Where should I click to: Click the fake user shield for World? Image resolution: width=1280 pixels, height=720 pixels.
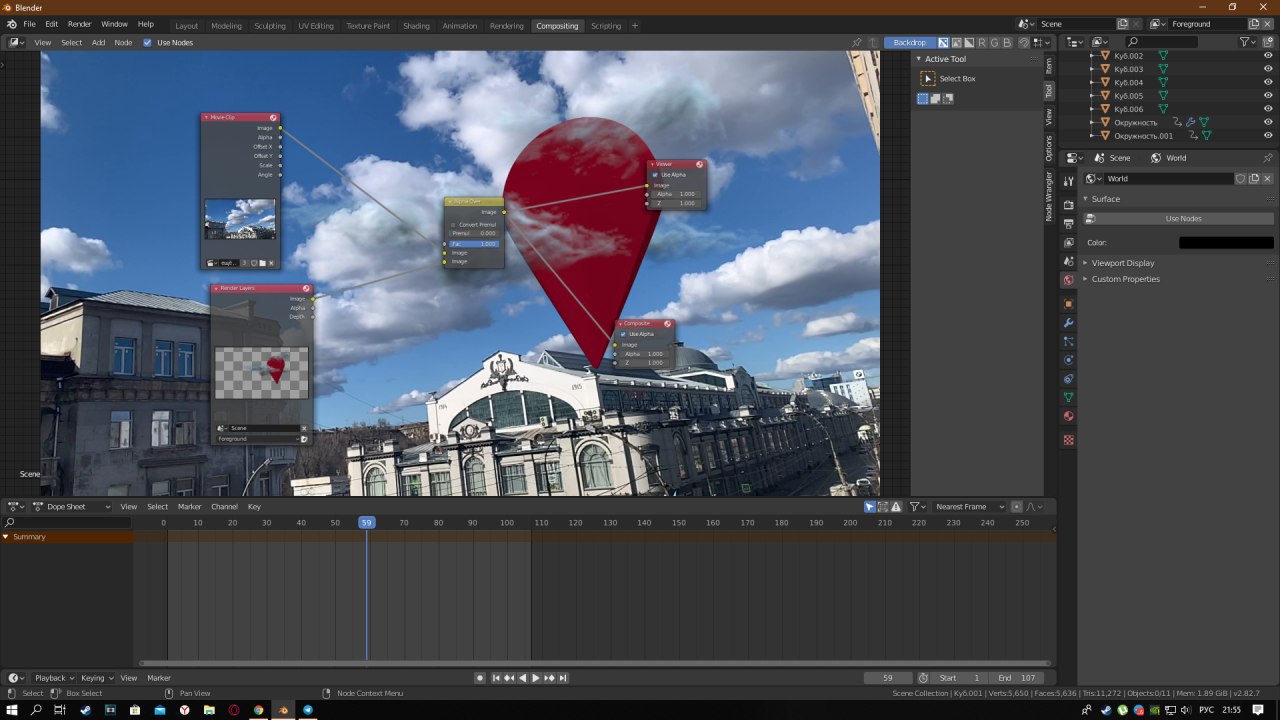pos(1240,178)
